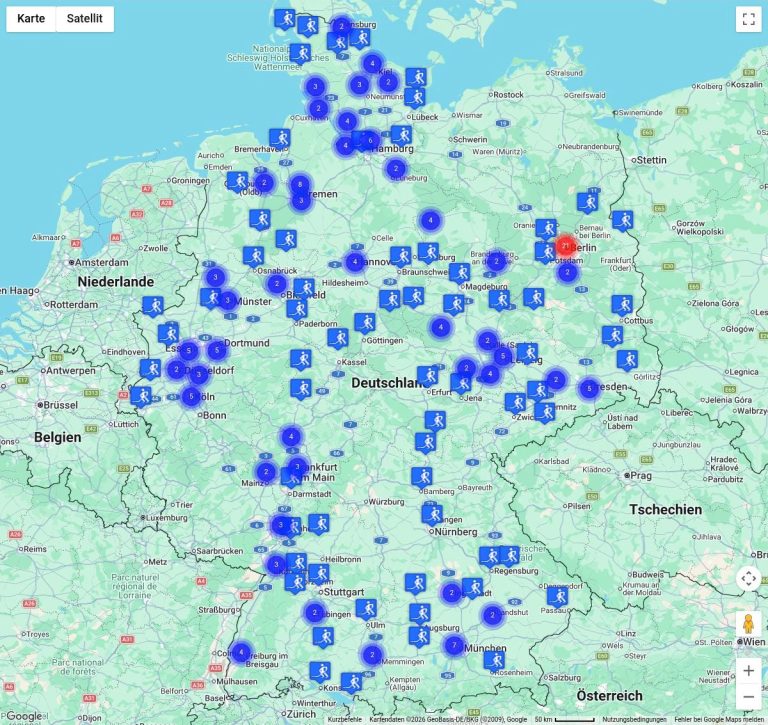Select hockey marker near Bamberg

pyautogui.click(x=422, y=477)
